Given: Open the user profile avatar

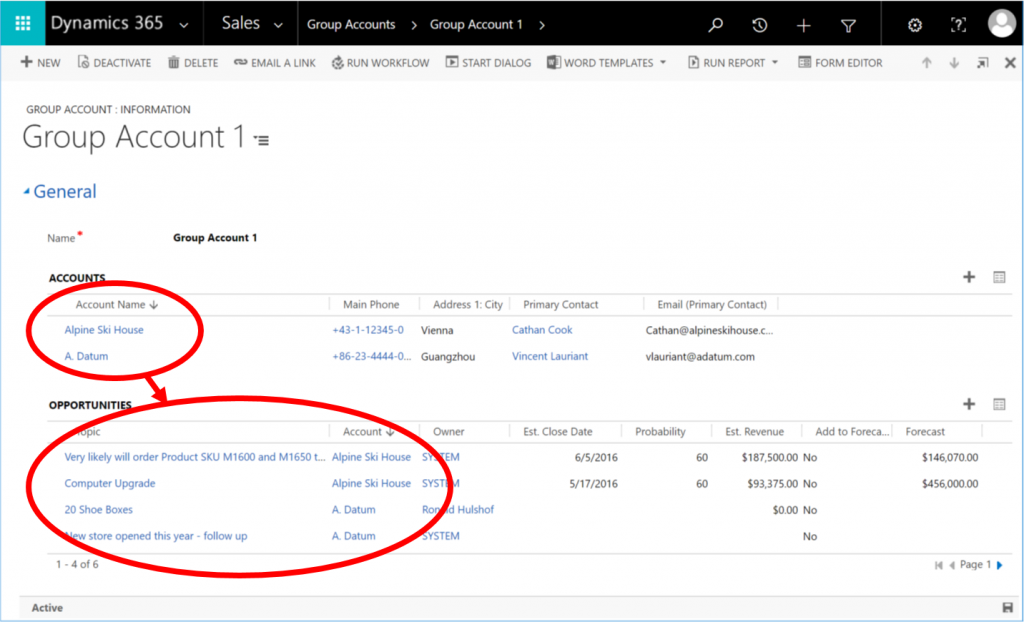Looking at the screenshot, I should pyautogui.click(x=1001, y=24).
